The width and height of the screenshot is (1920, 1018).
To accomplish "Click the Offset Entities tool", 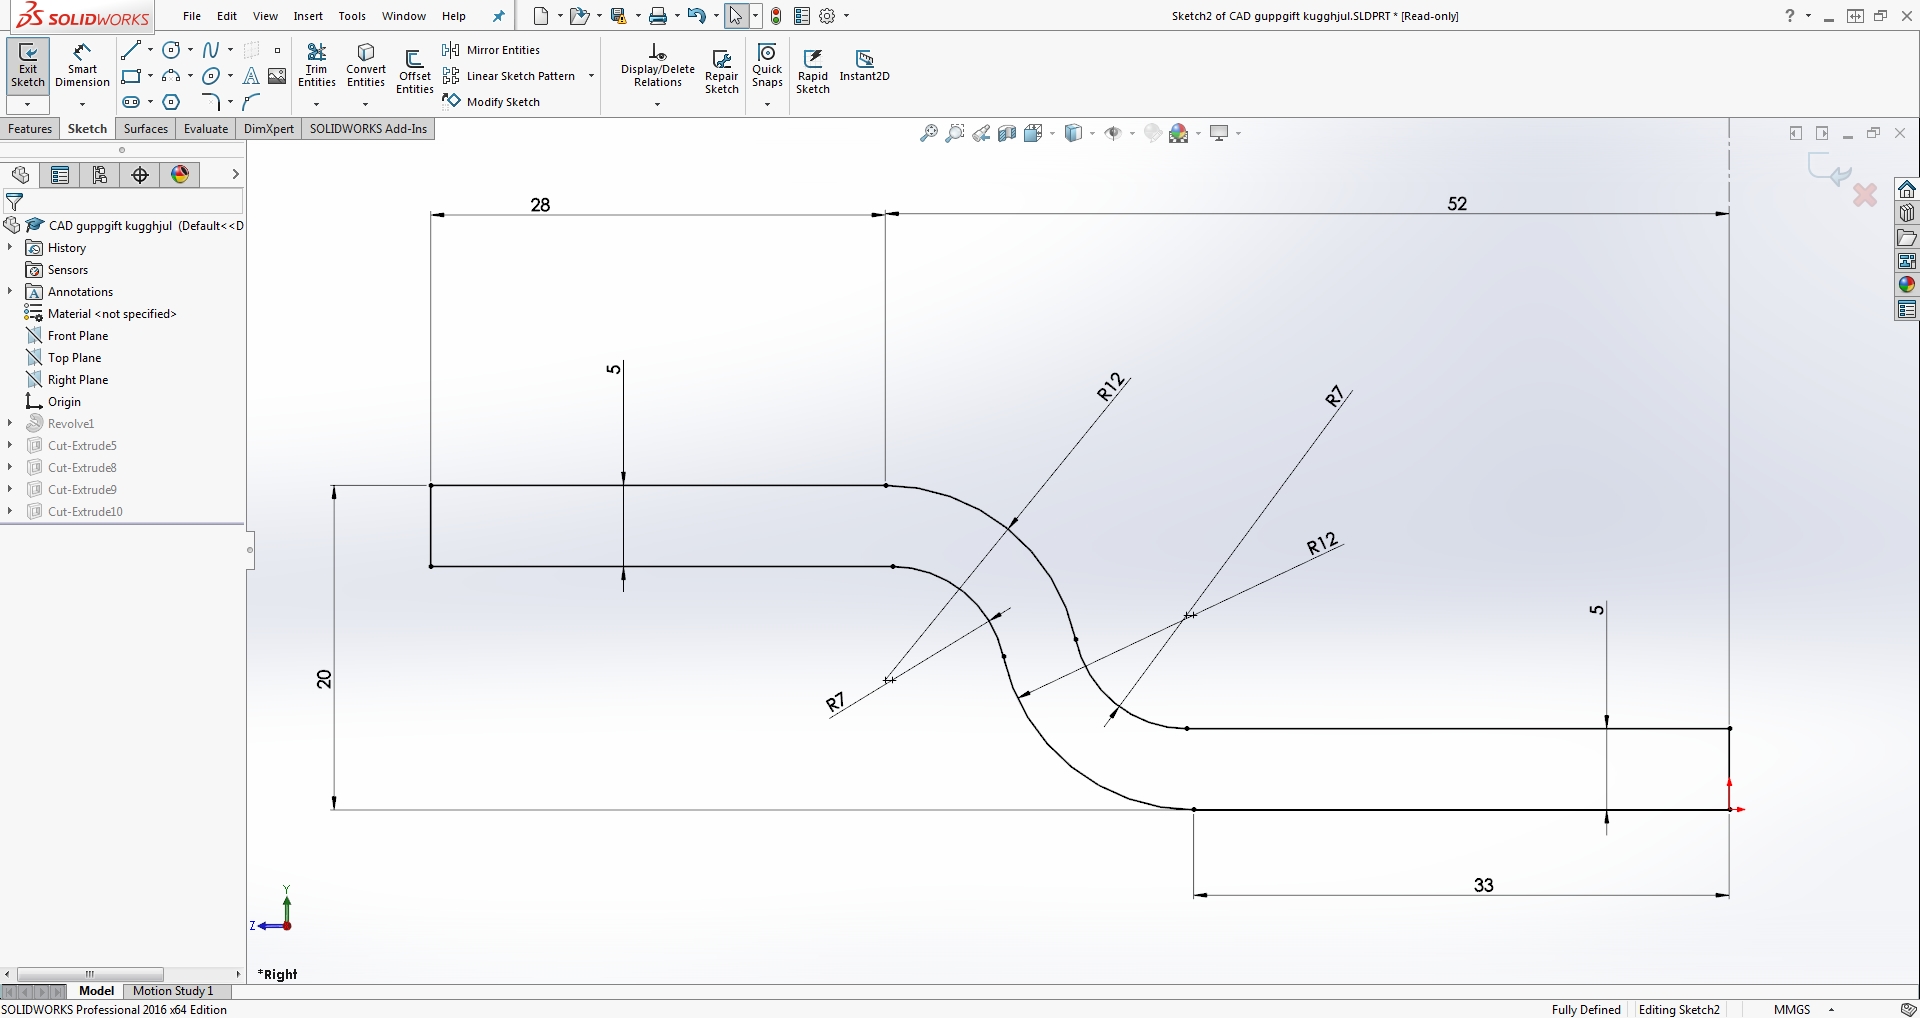I will tap(414, 72).
